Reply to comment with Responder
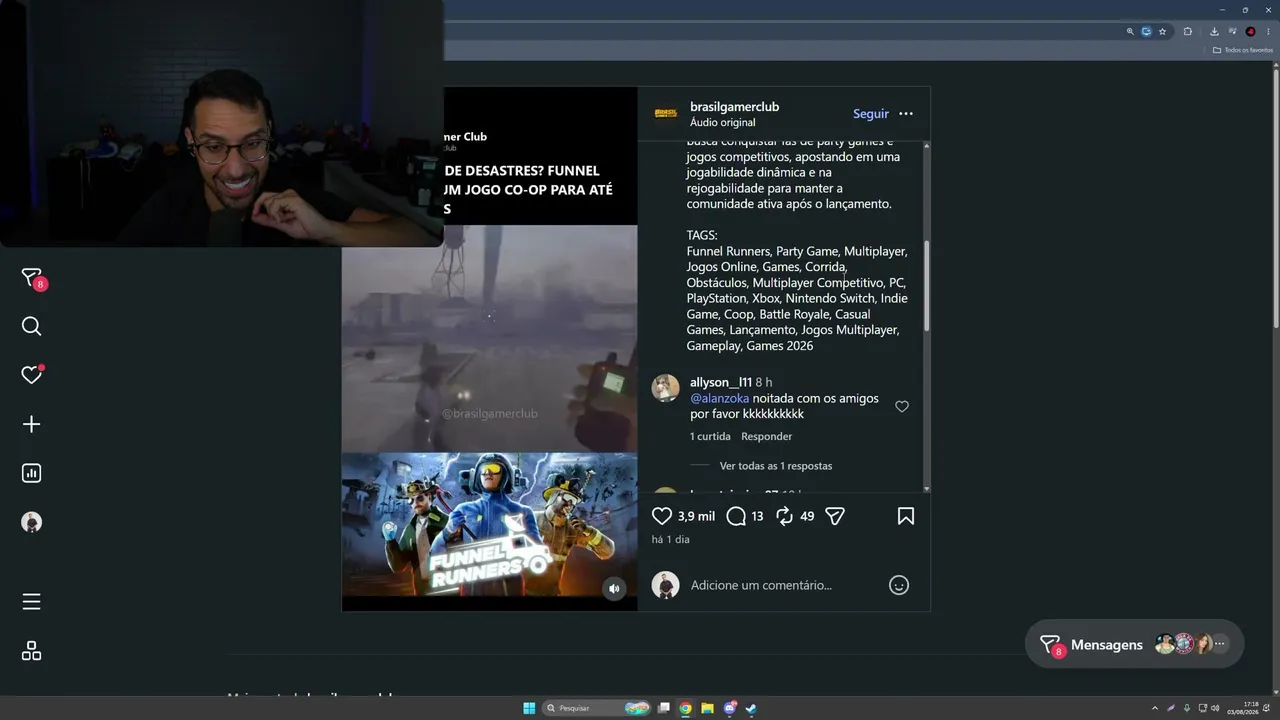The width and height of the screenshot is (1280, 720). point(766,436)
